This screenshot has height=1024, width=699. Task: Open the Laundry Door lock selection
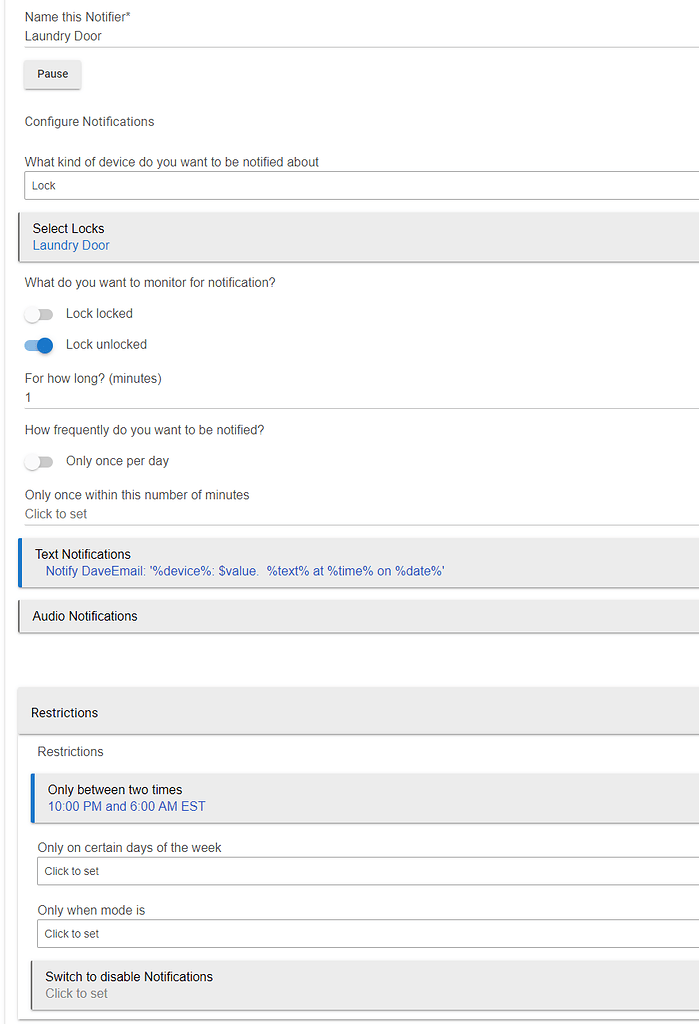[70, 245]
